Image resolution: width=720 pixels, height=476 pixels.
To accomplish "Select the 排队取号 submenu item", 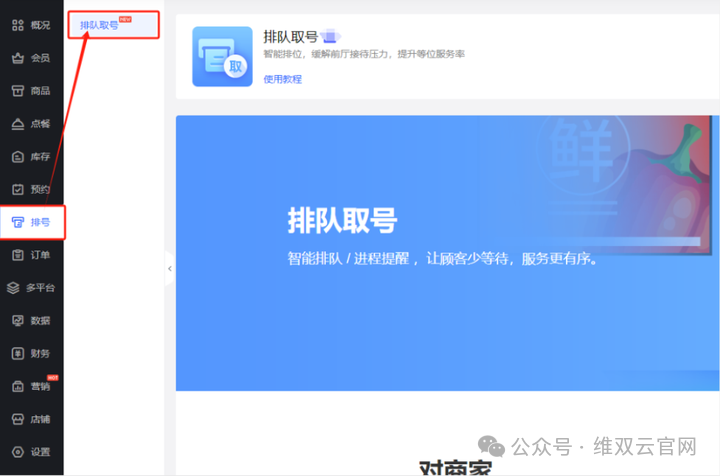I will [113, 25].
